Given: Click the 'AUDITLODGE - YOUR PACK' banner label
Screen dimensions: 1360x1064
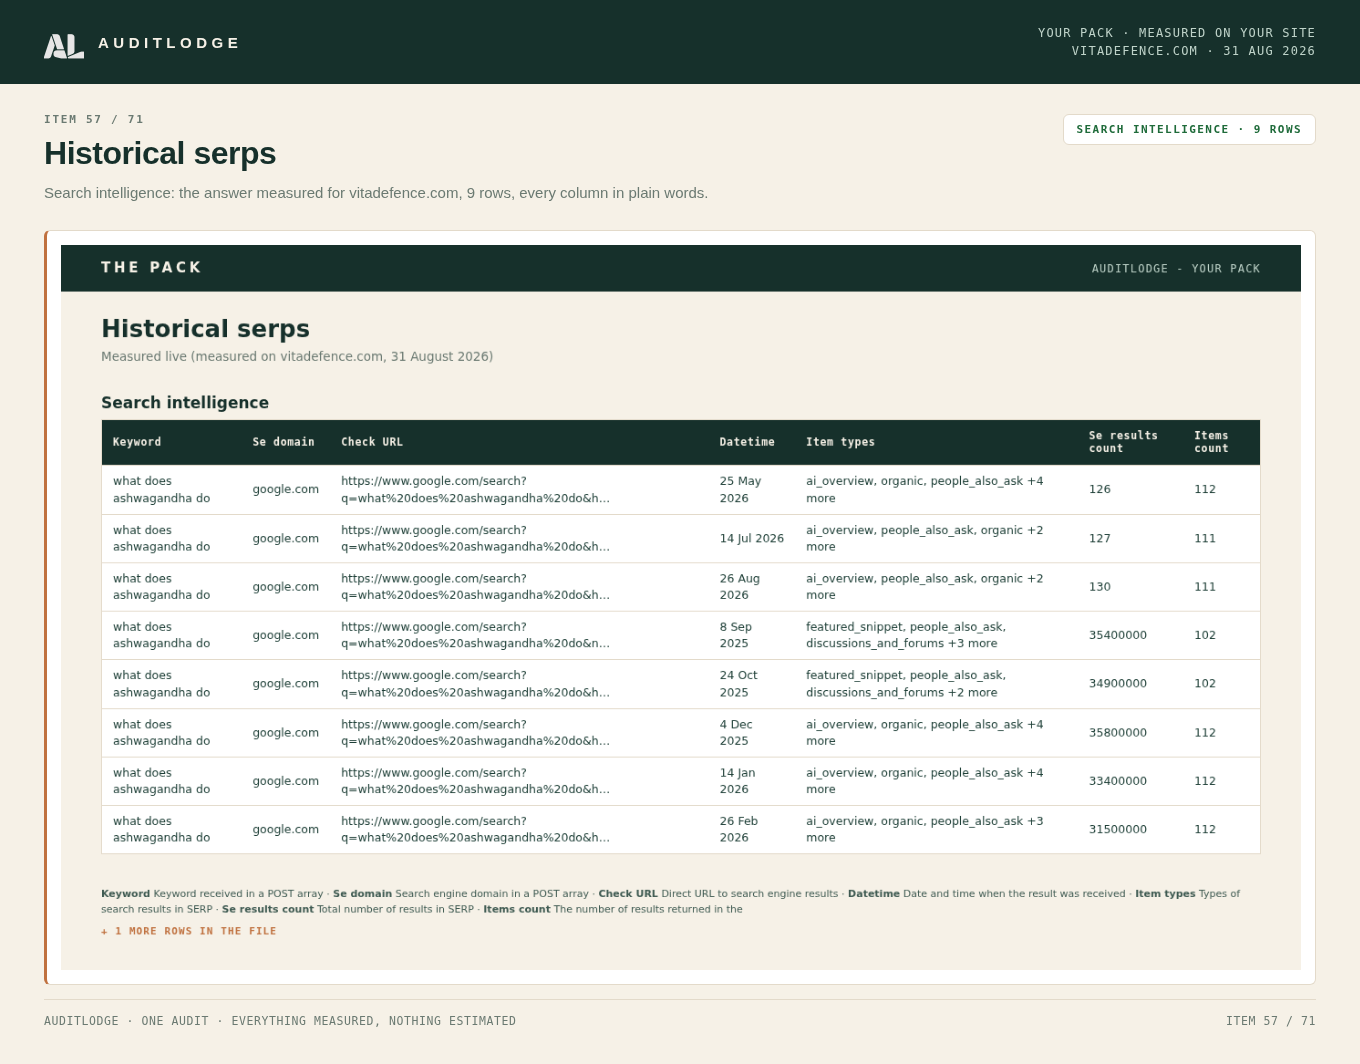Looking at the screenshot, I should [x=1176, y=268].
